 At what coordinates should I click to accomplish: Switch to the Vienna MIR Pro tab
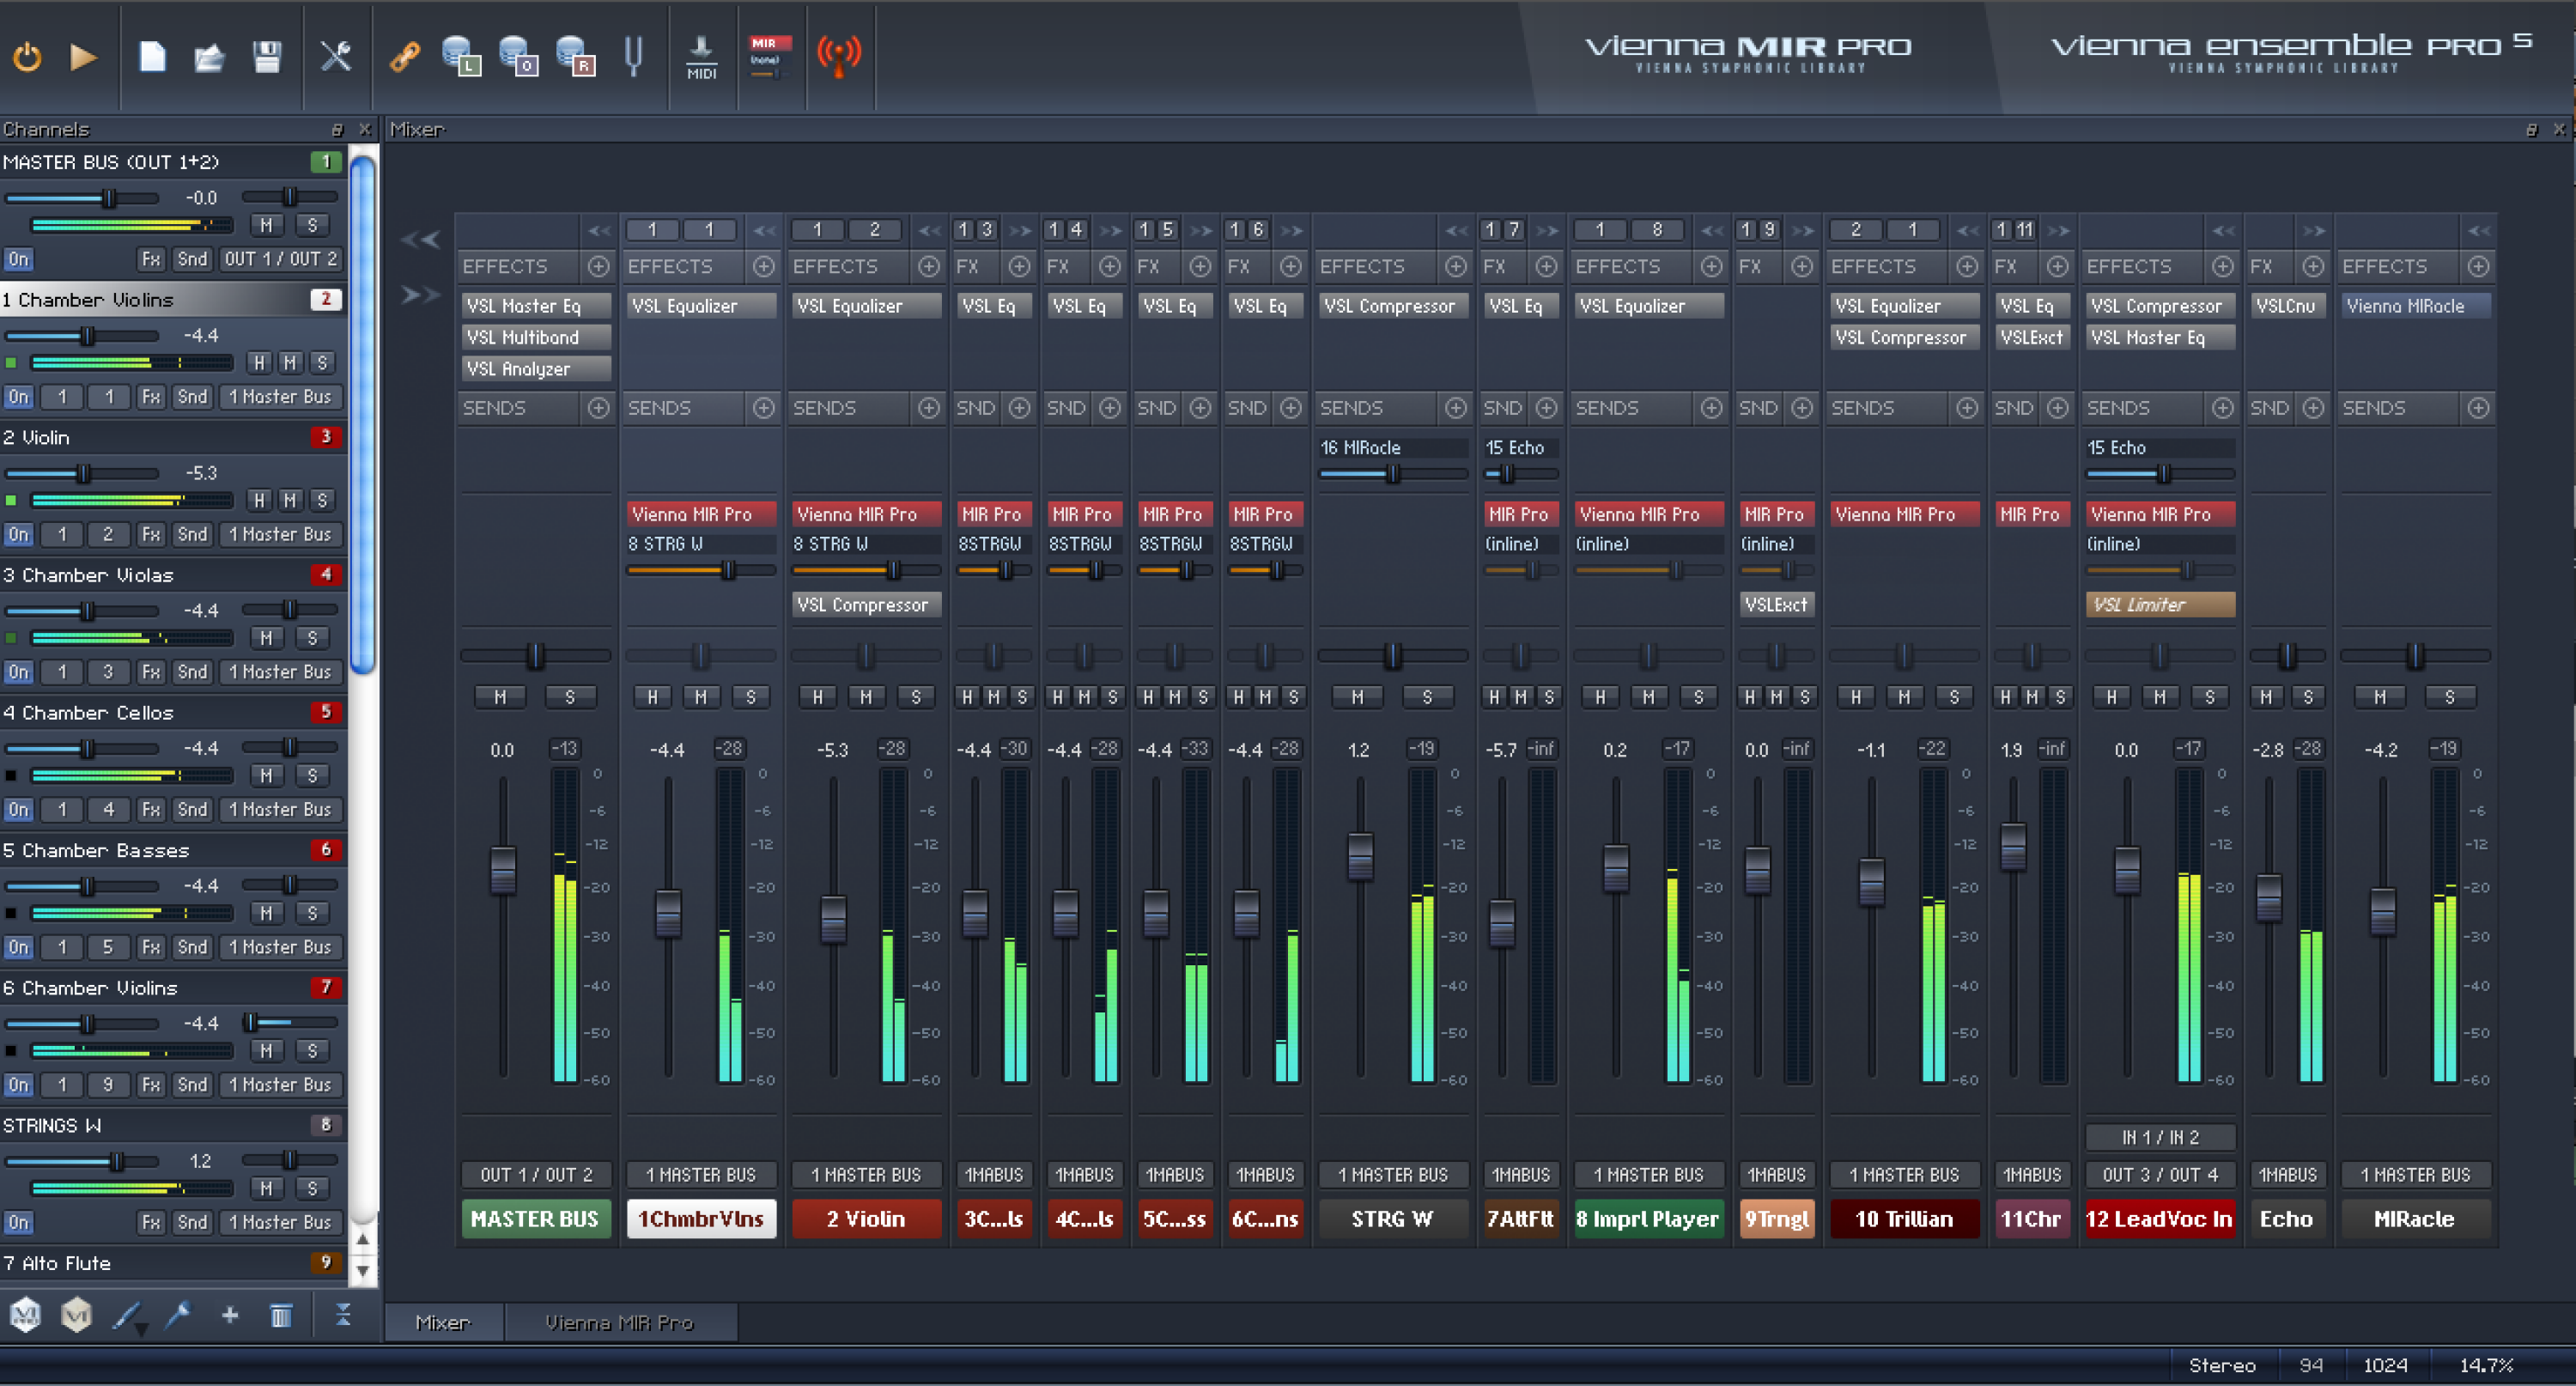[x=619, y=1322]
